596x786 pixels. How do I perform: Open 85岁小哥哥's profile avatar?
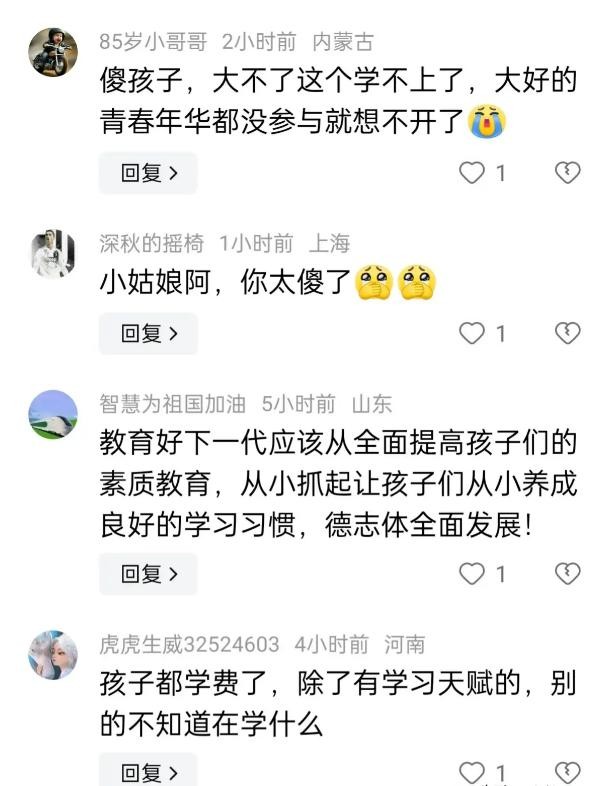[53, 52]
